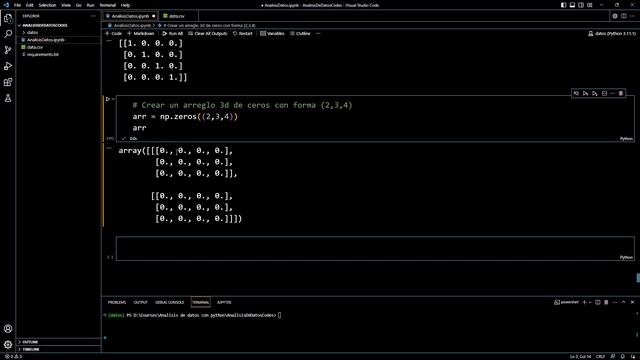Open new terminal profile dropdown
The image size is (640, 360).
[x=590, y=302]
